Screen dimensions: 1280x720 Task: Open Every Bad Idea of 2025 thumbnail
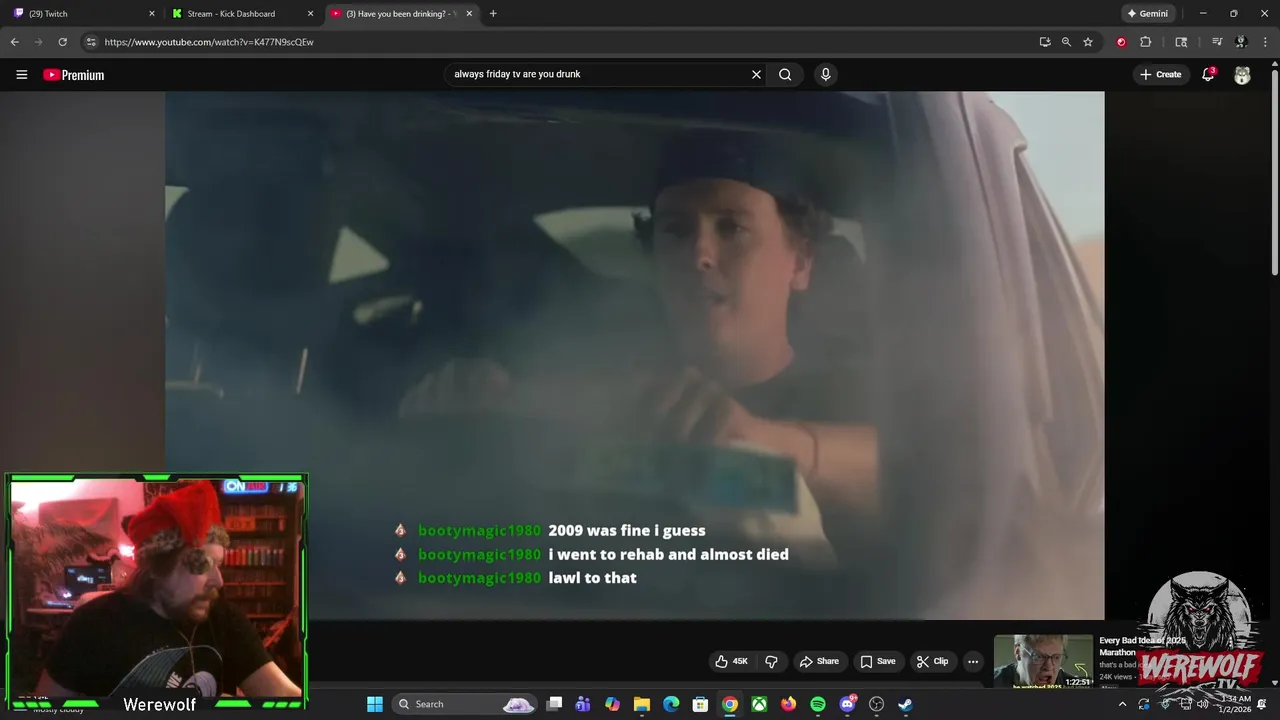point(1043,661)
